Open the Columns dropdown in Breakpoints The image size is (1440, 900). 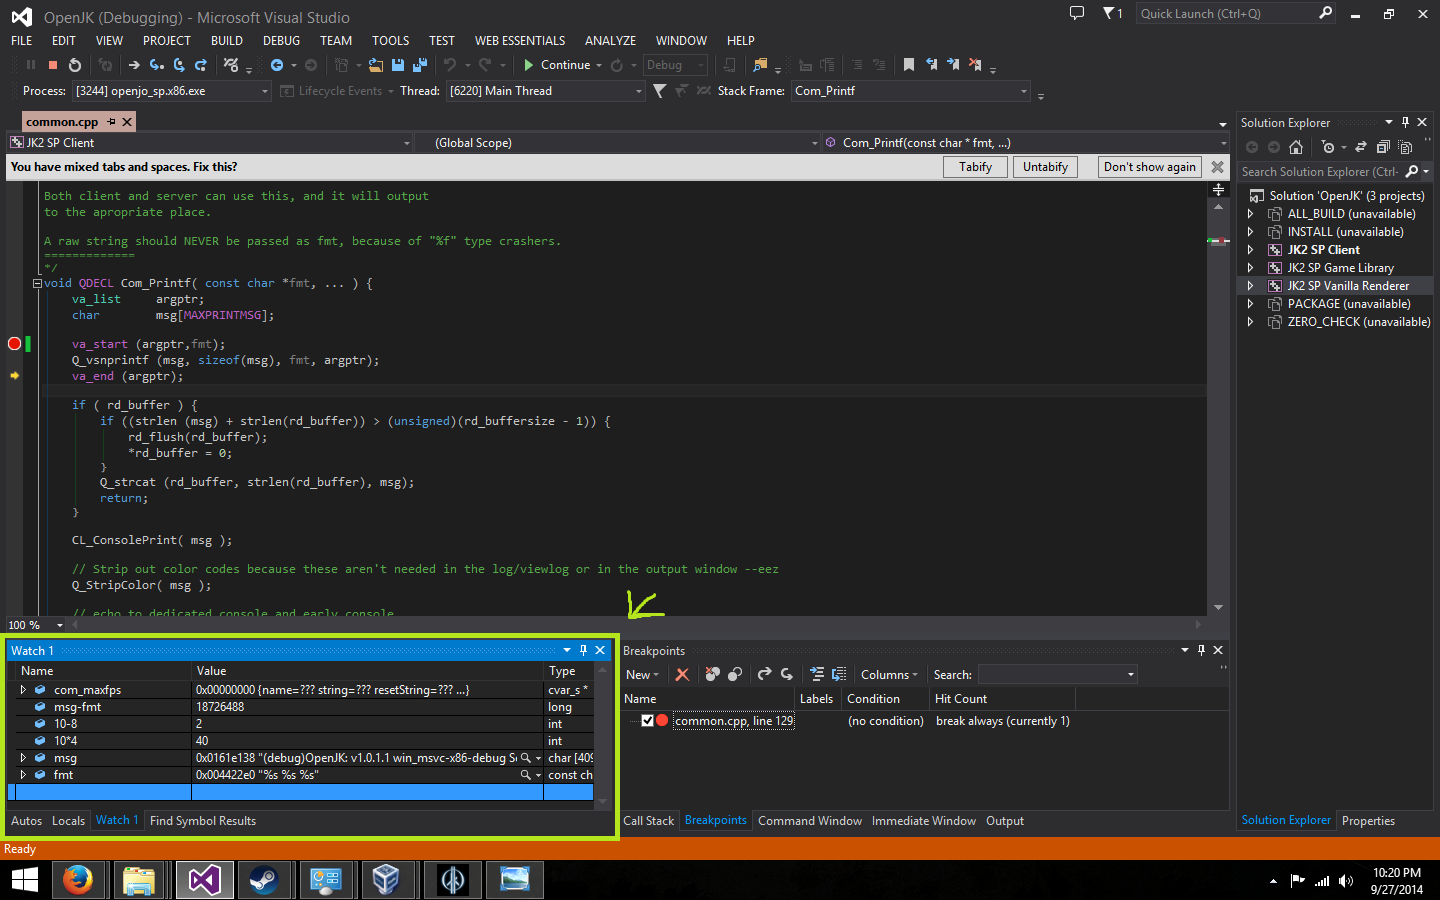tap(888, 675)
